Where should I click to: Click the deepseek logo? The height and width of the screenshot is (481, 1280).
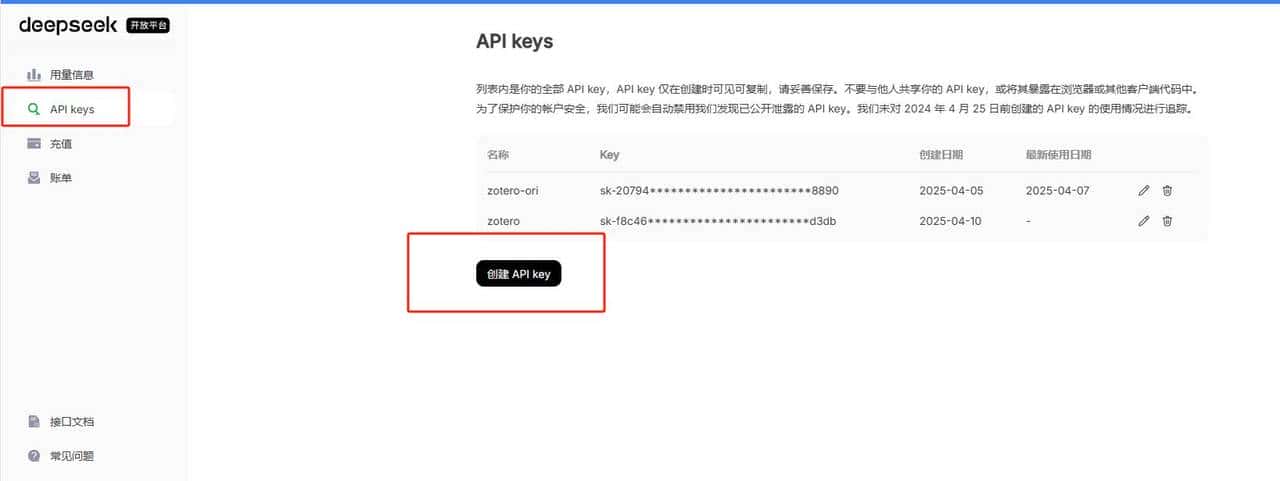pyautogui.click(x=68, y=25)
